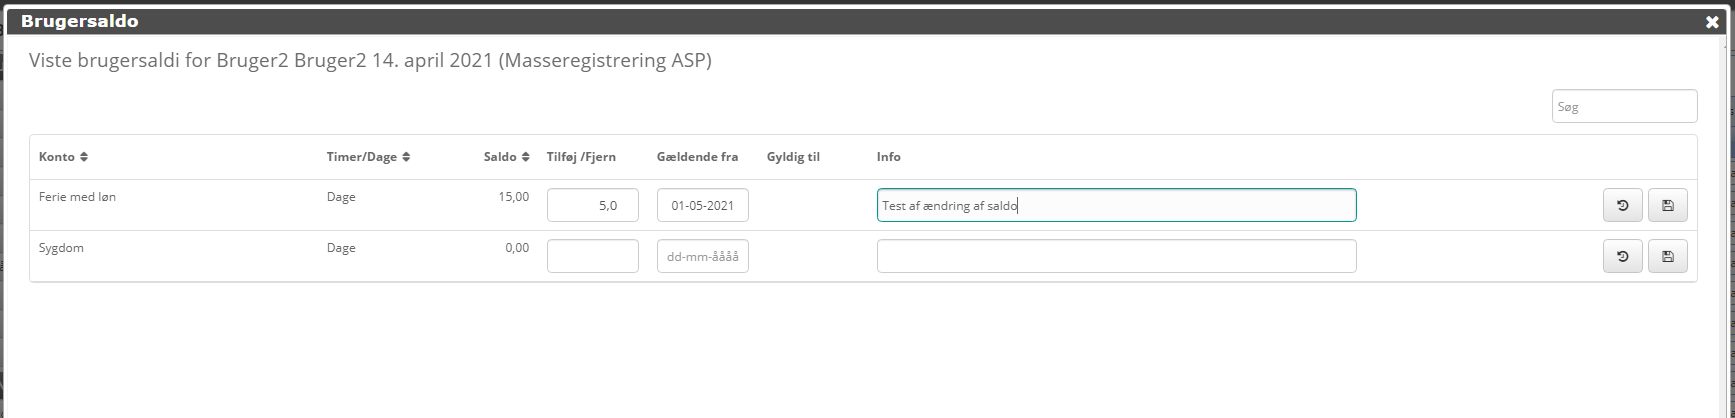Sort the table by Saldo

pyautogui.click(x=506, y=157)
